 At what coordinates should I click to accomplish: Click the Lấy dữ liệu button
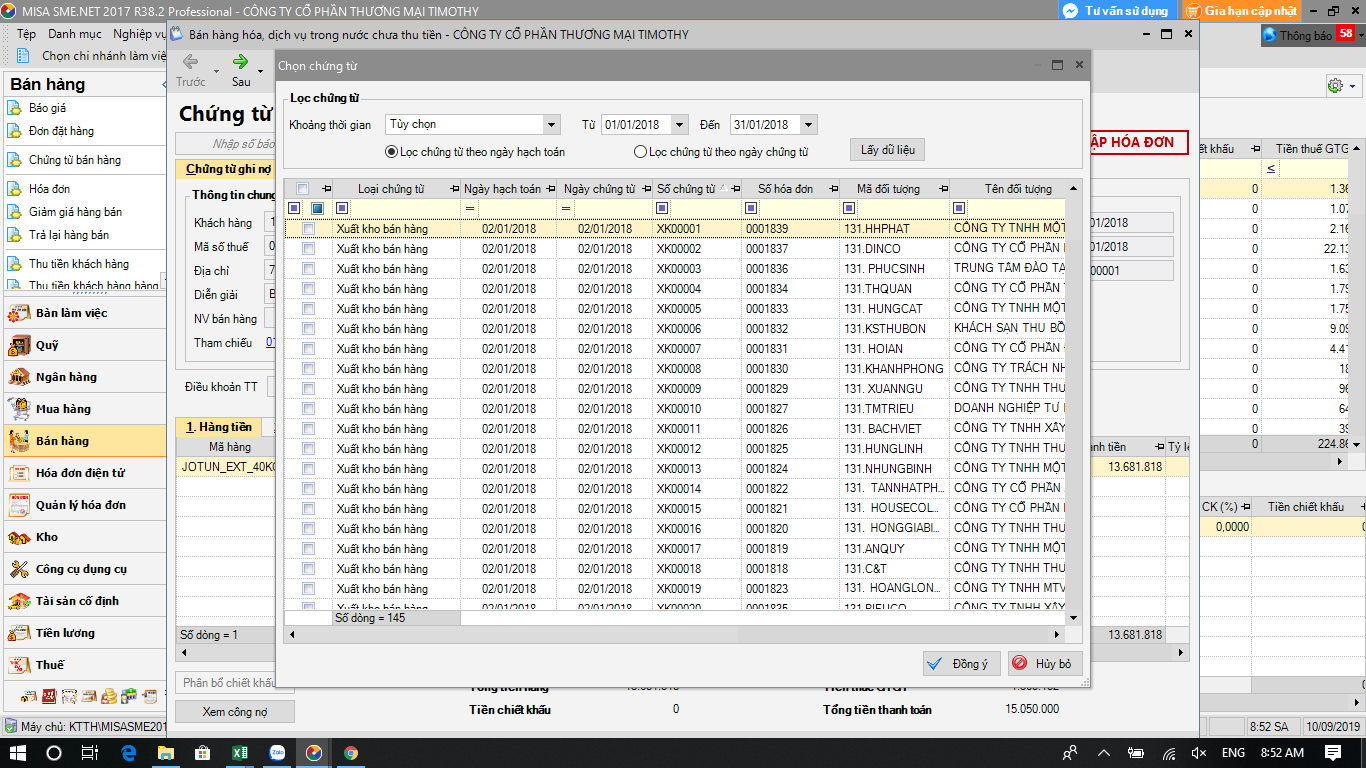coord(887,150)
